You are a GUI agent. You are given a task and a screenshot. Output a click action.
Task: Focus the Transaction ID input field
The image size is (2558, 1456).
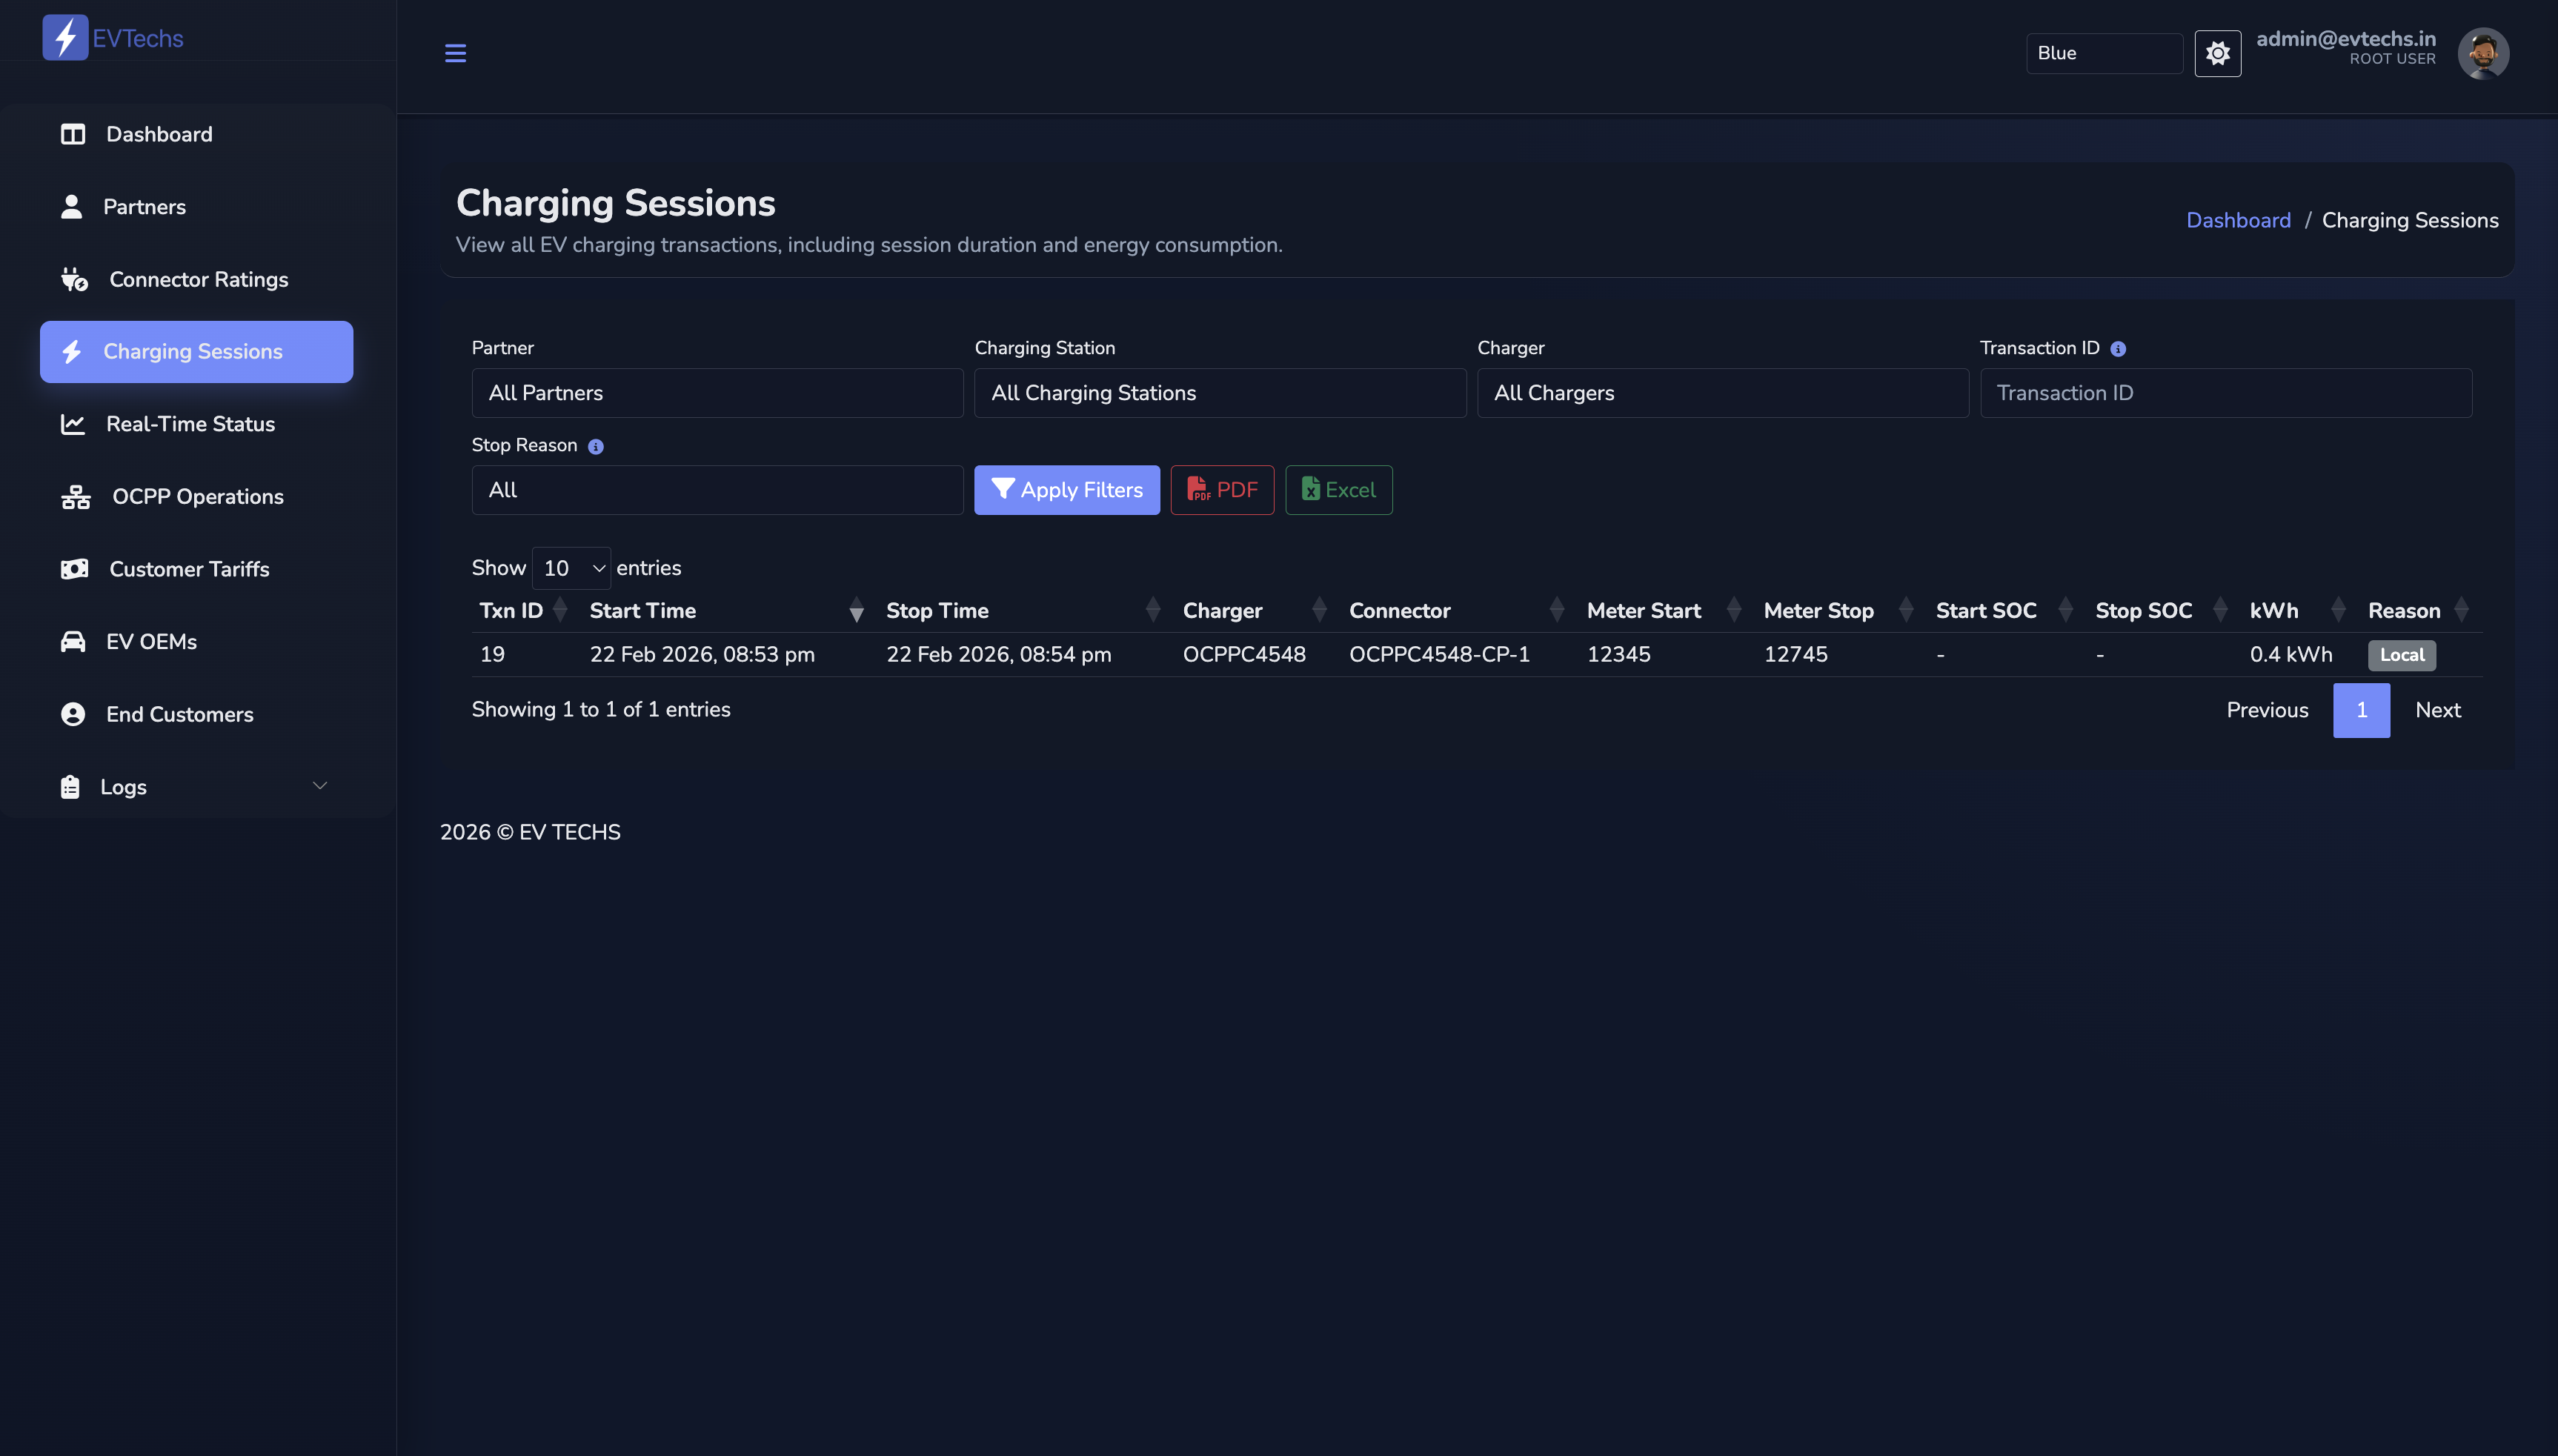pos(2225,393)
